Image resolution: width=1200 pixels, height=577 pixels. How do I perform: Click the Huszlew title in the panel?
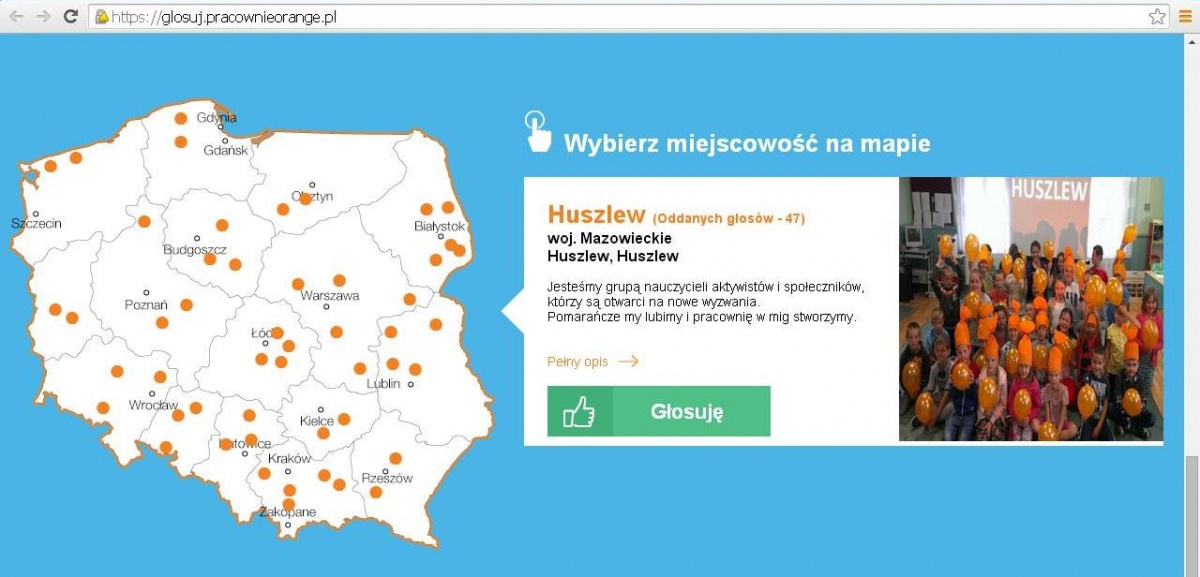coord(595,214)
